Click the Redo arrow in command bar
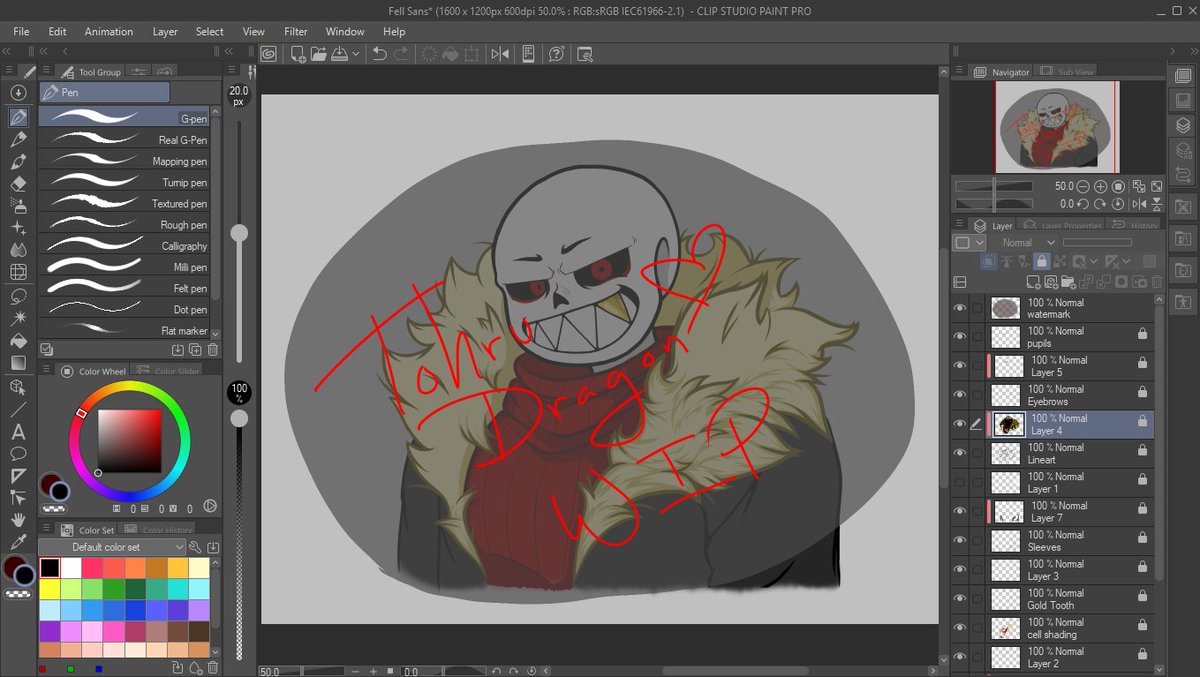The height and width of the screenshot is (677, 1200). point(400,54)
